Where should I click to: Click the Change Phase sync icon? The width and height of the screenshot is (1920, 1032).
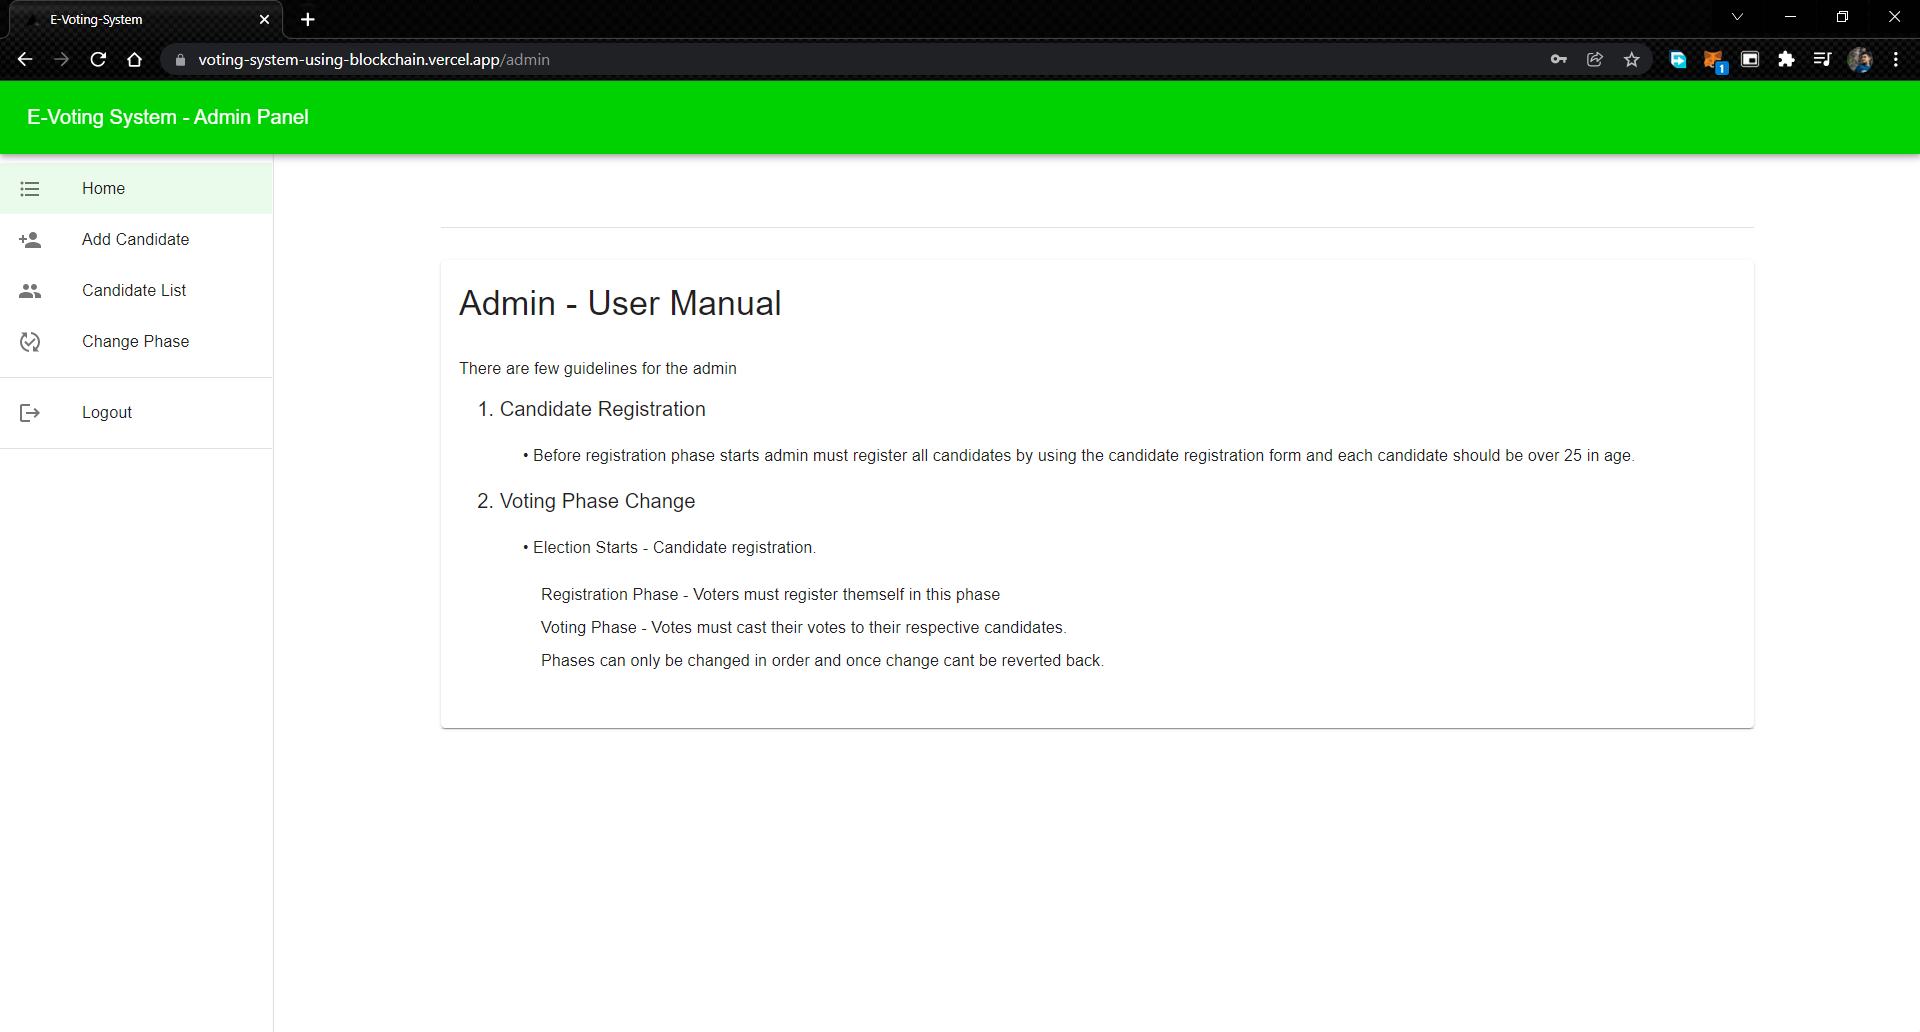[x=30, y=341]
